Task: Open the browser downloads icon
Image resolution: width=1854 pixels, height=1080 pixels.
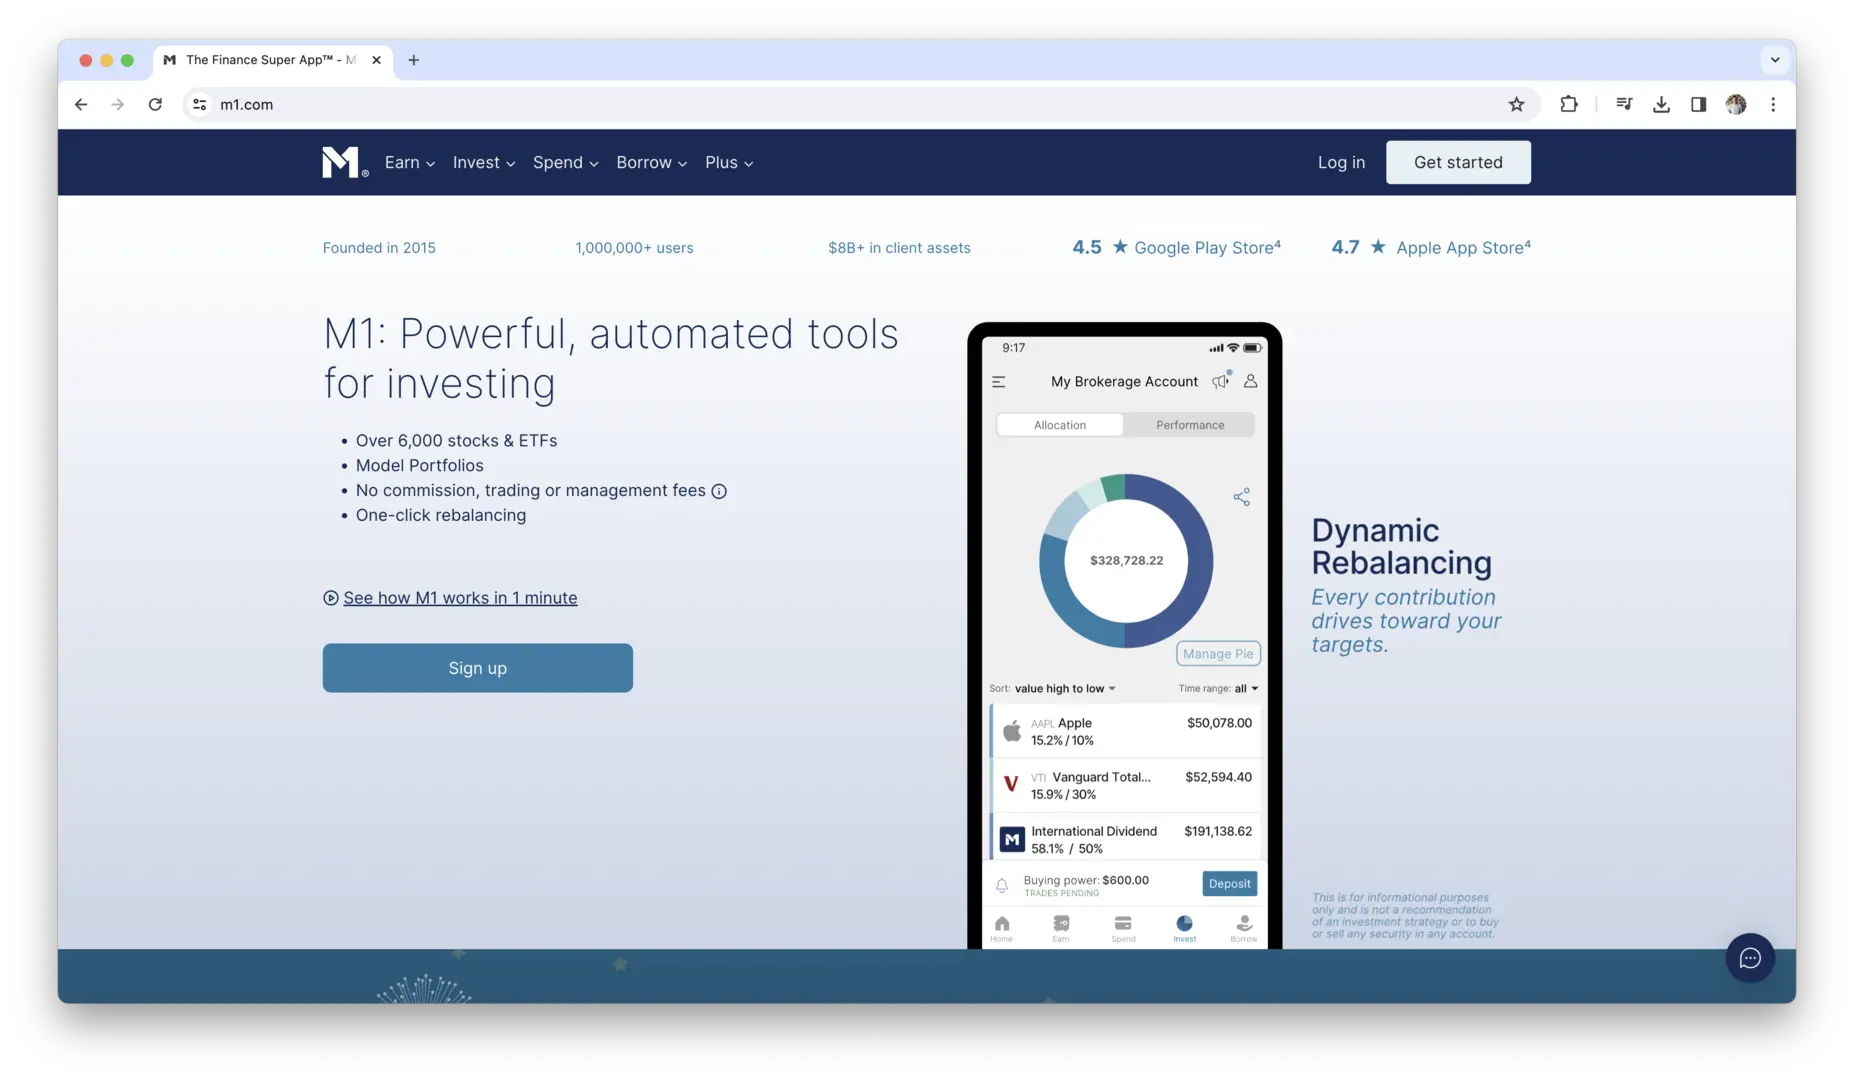Action: click(x=1661, y=104)
